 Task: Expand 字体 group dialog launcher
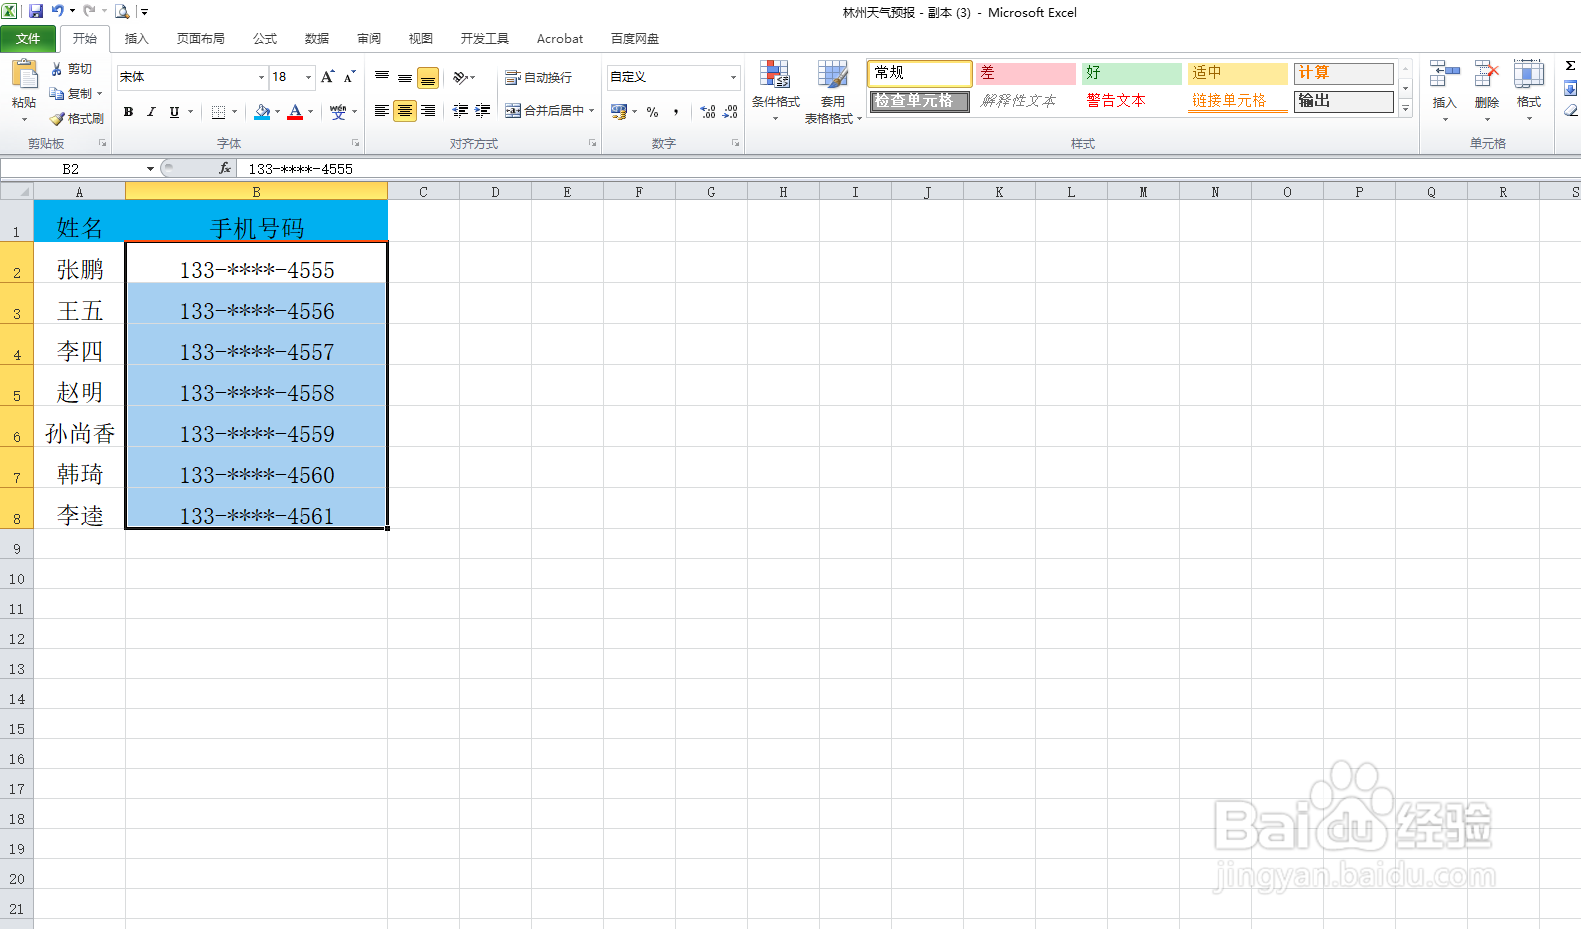click(x=355, y=143)
